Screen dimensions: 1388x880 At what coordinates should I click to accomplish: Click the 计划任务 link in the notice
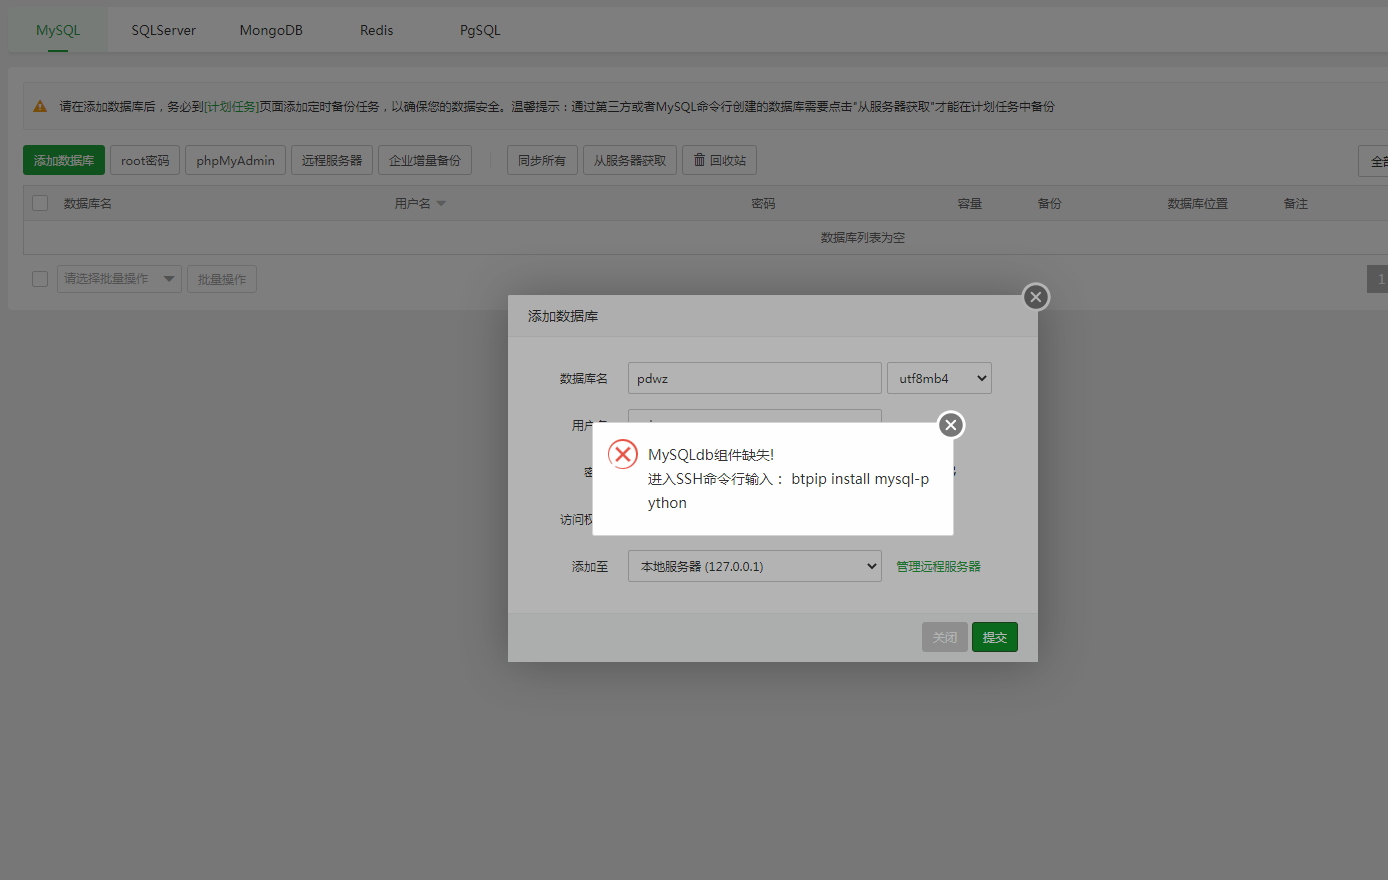[231, 106]
